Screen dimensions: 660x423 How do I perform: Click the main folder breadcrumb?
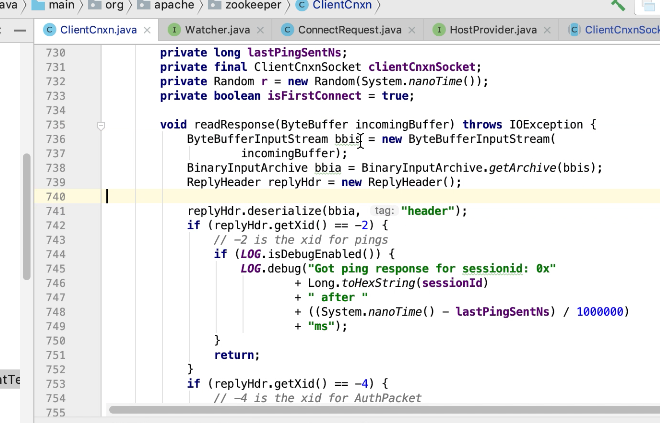pos(53,5)
